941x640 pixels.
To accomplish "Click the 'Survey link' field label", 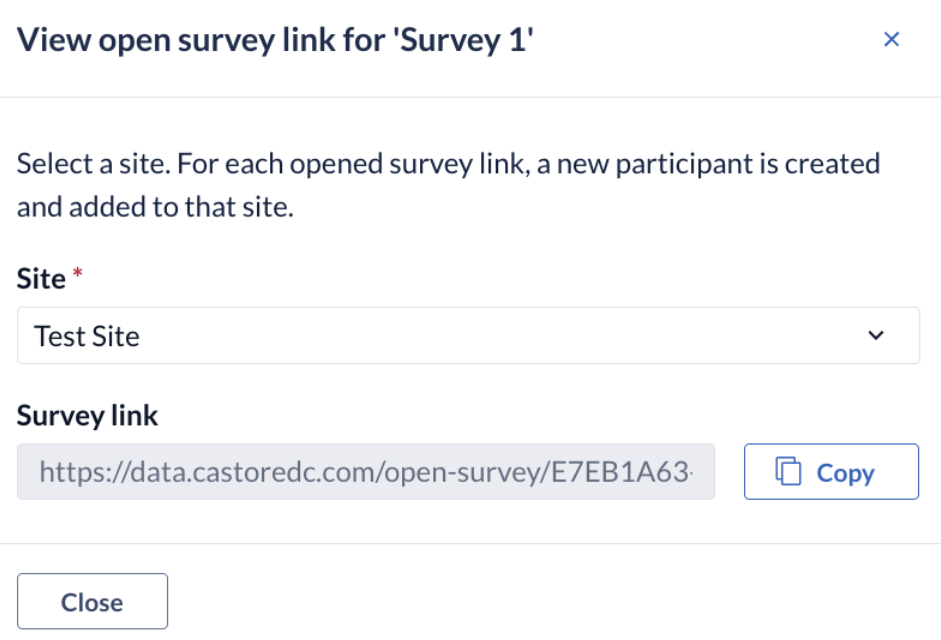I will pyautogui.click(x=88, y=415).
